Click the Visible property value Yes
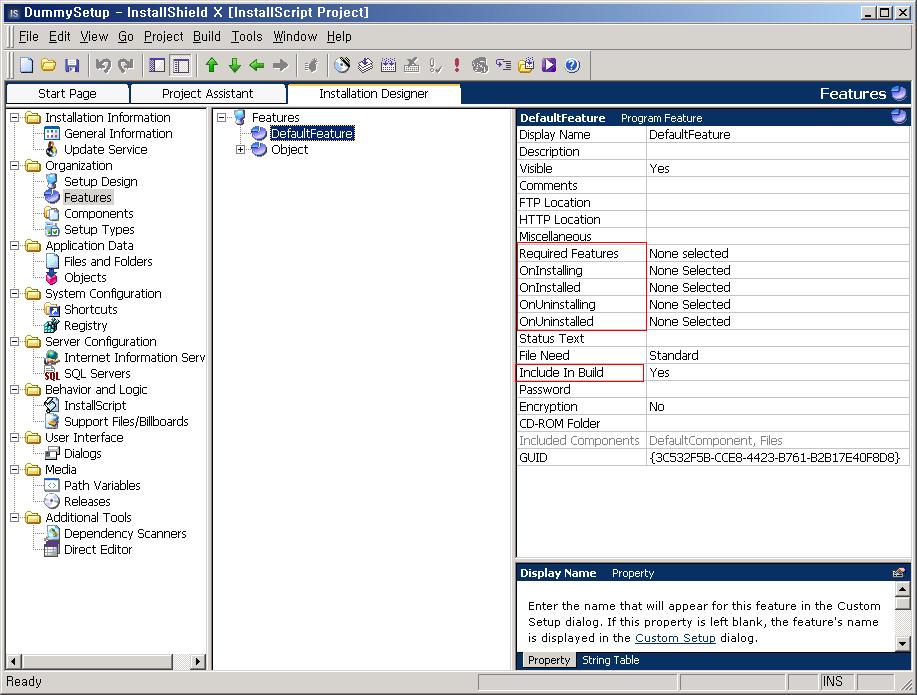 click(x=778, y=168)
